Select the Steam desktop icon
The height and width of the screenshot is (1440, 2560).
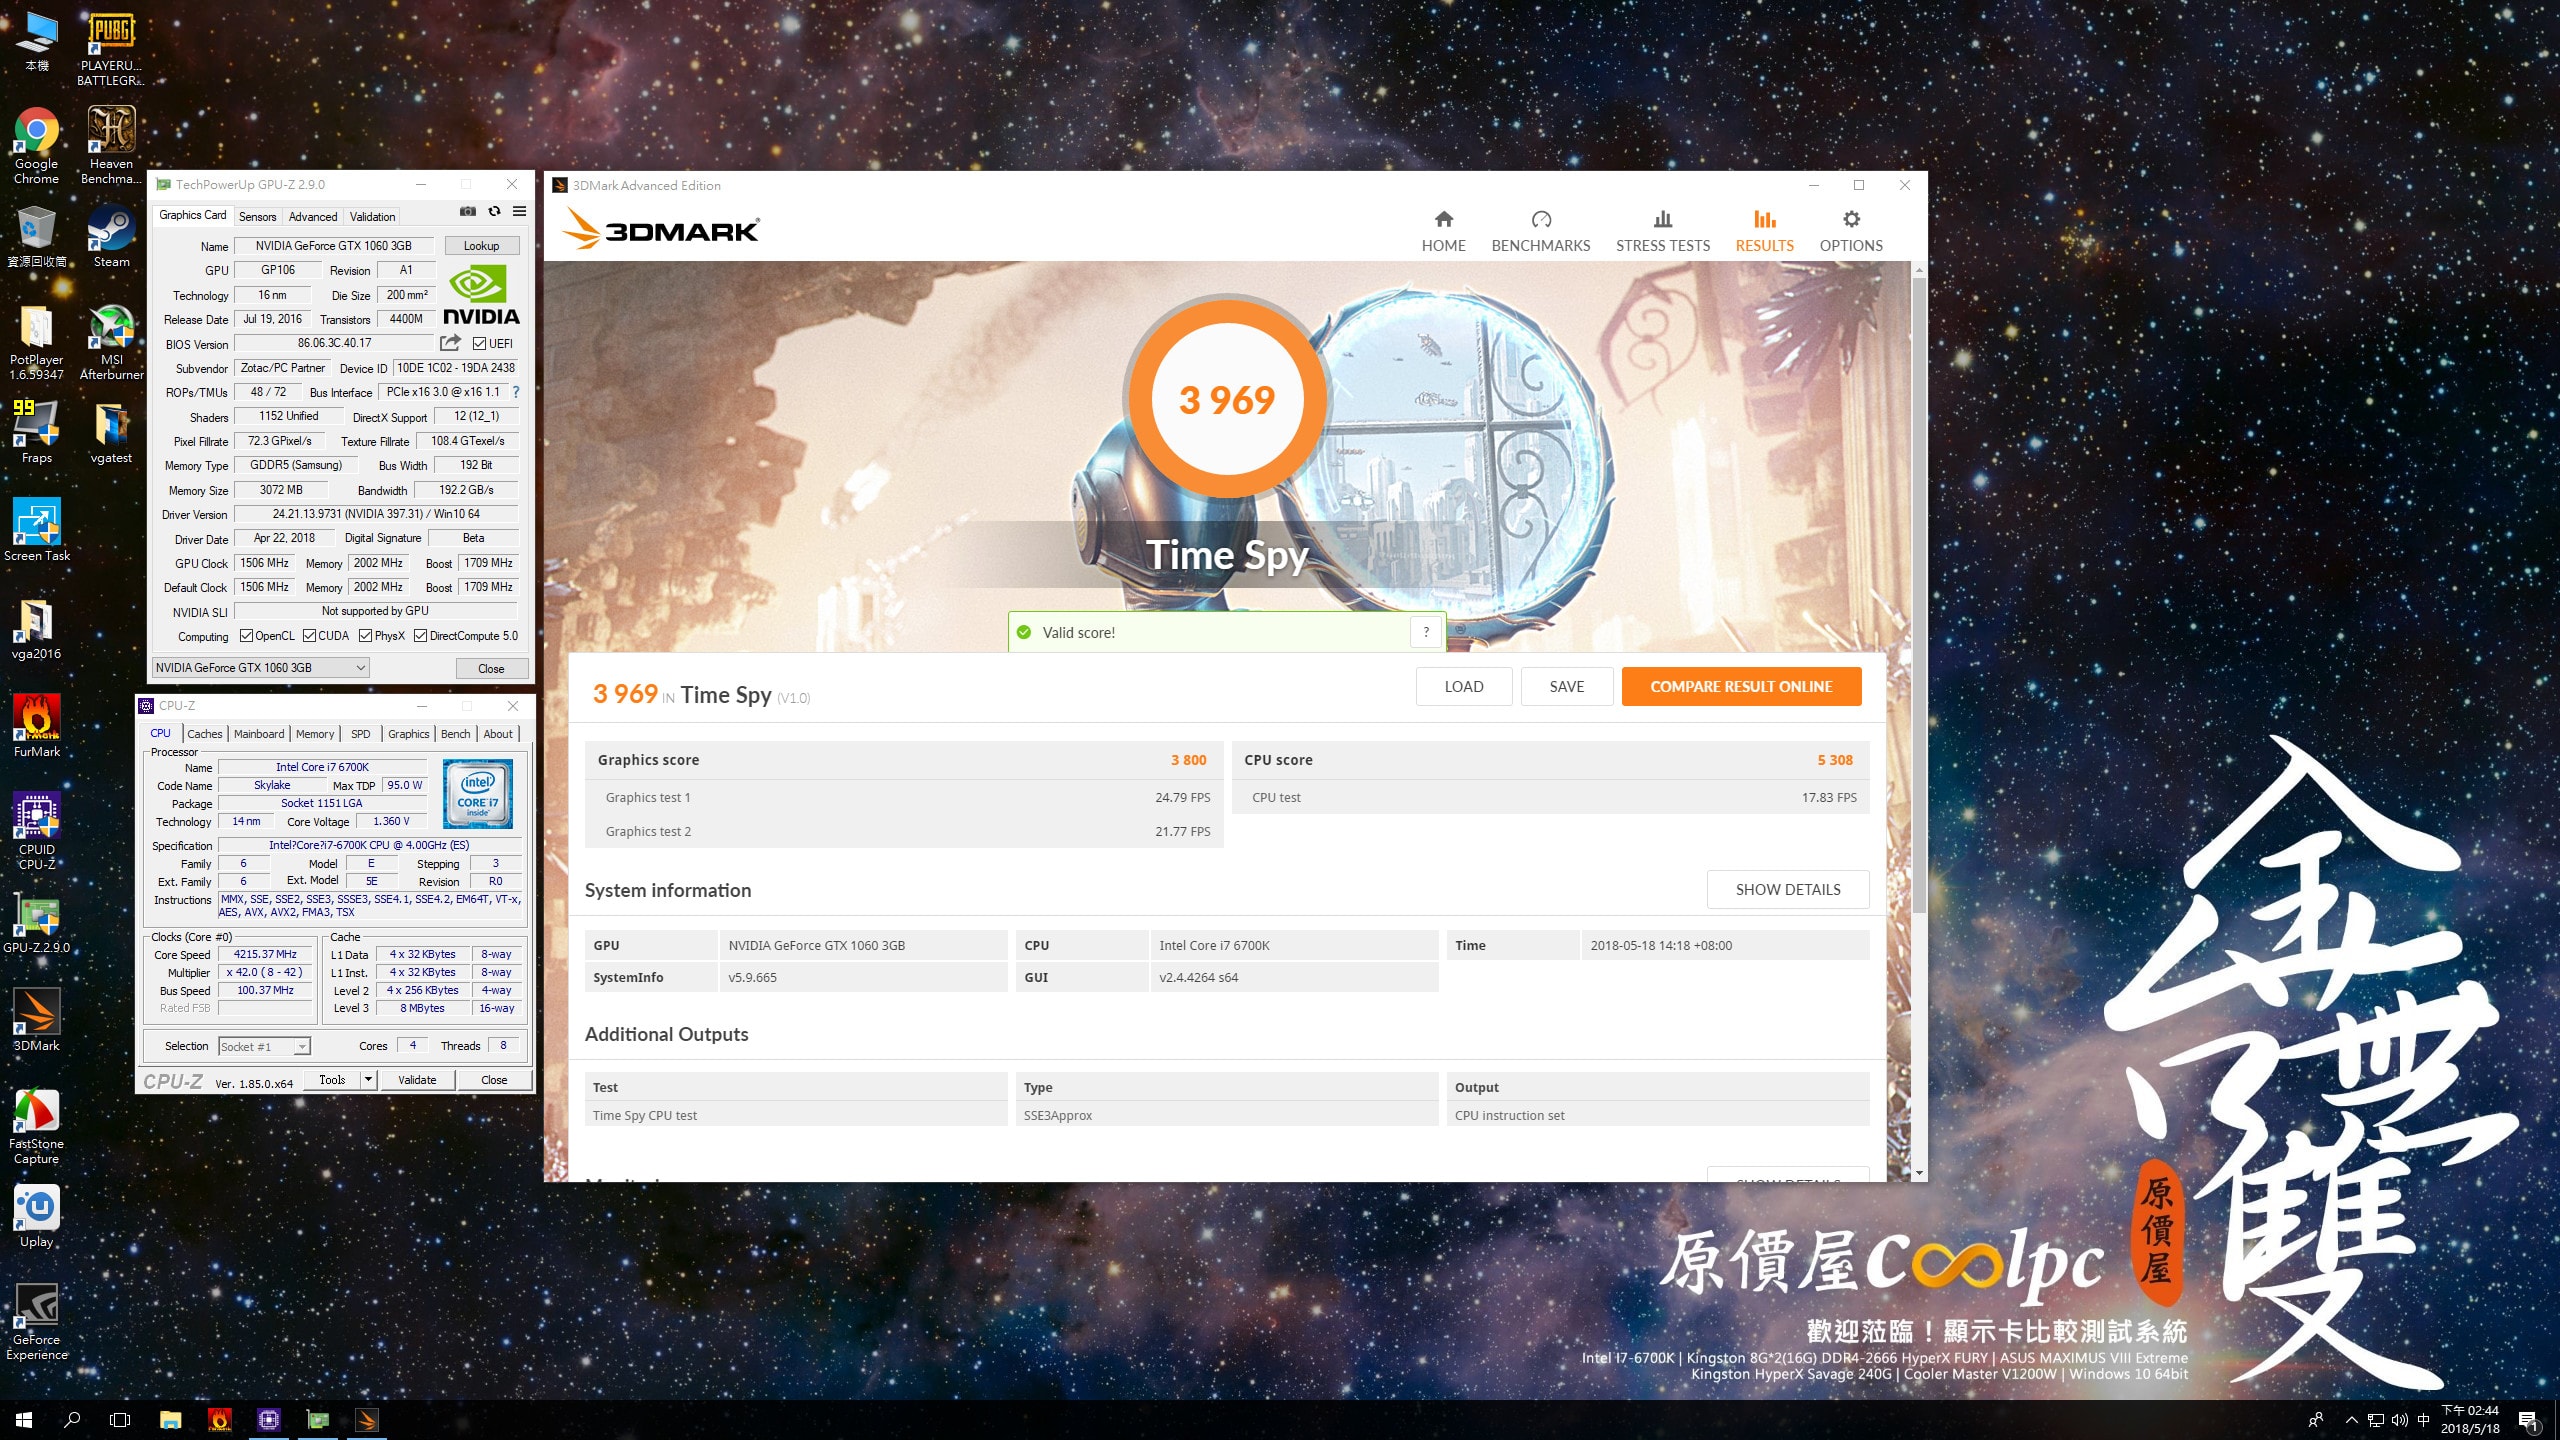coord(111,237)
